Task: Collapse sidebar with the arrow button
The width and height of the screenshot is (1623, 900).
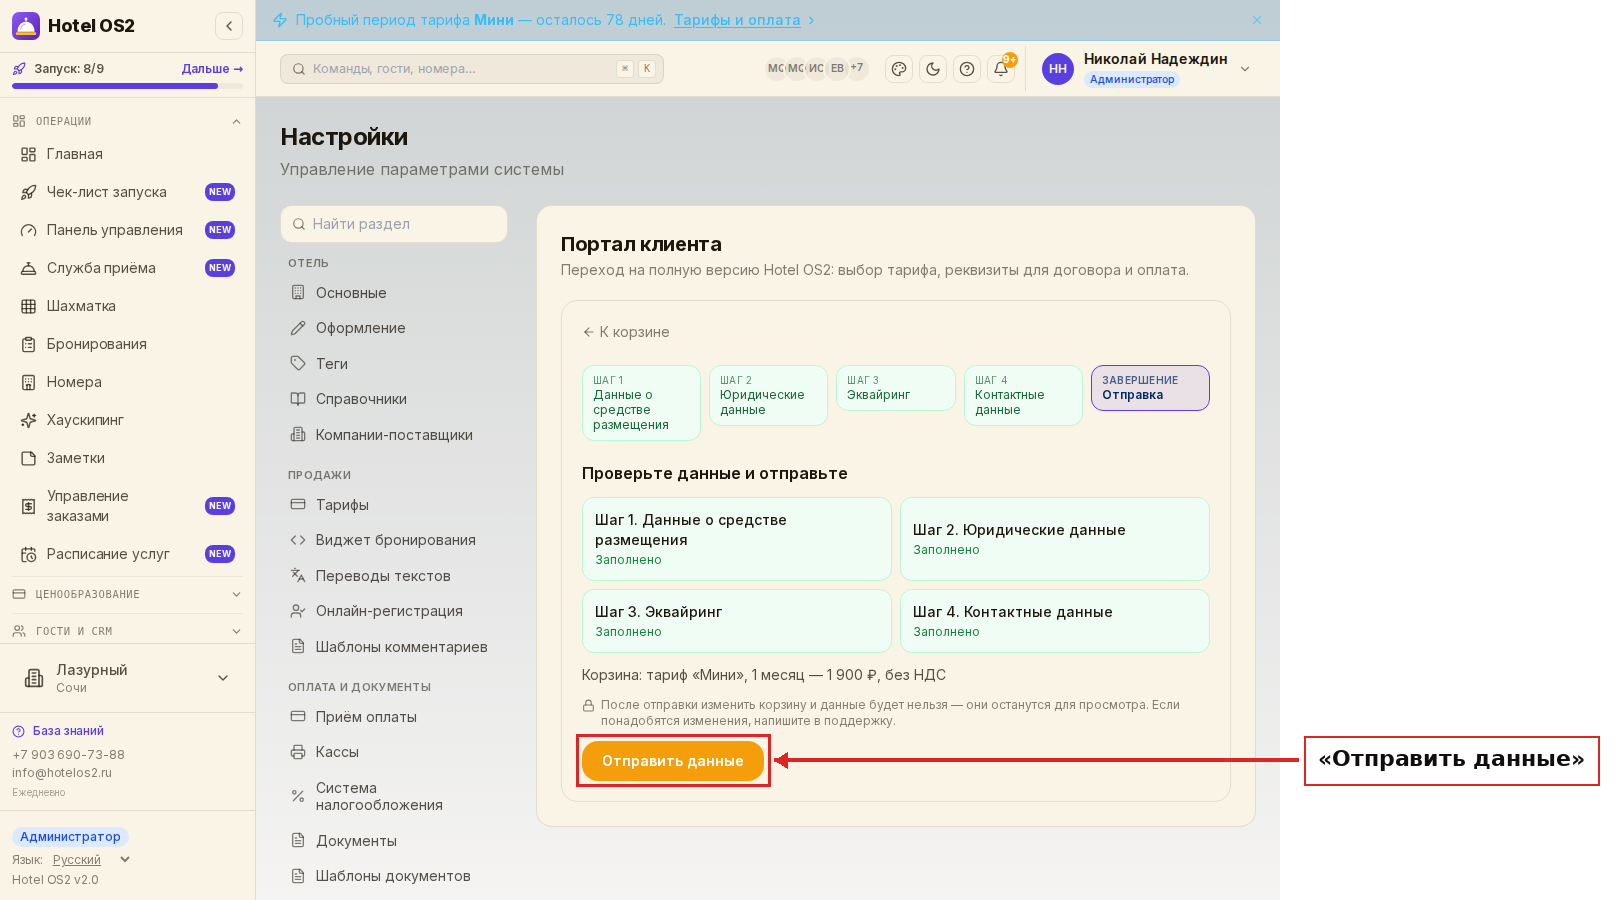Action: pos(229,26)
